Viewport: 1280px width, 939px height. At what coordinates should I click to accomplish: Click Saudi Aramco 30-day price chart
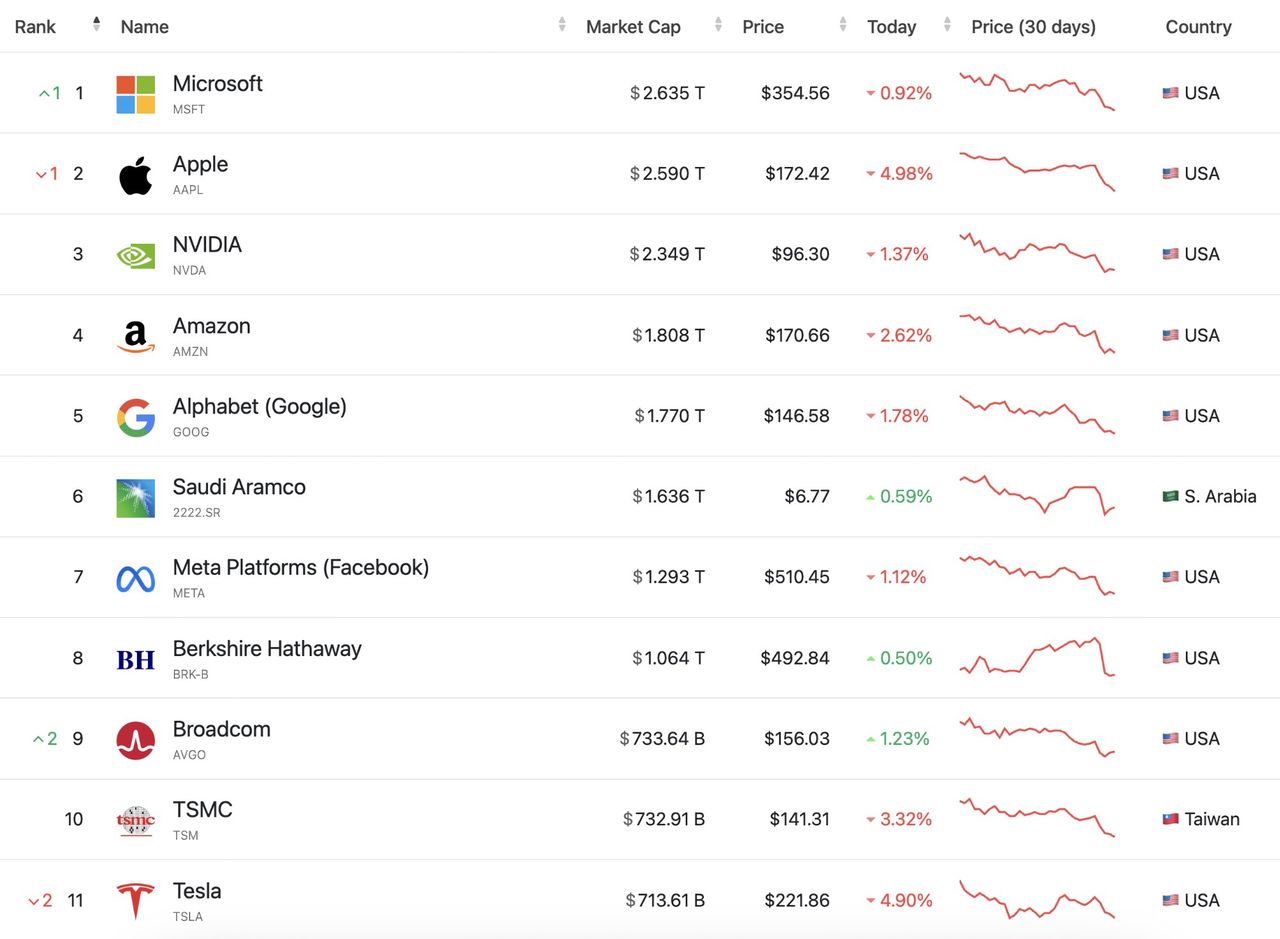[1036, 495]
